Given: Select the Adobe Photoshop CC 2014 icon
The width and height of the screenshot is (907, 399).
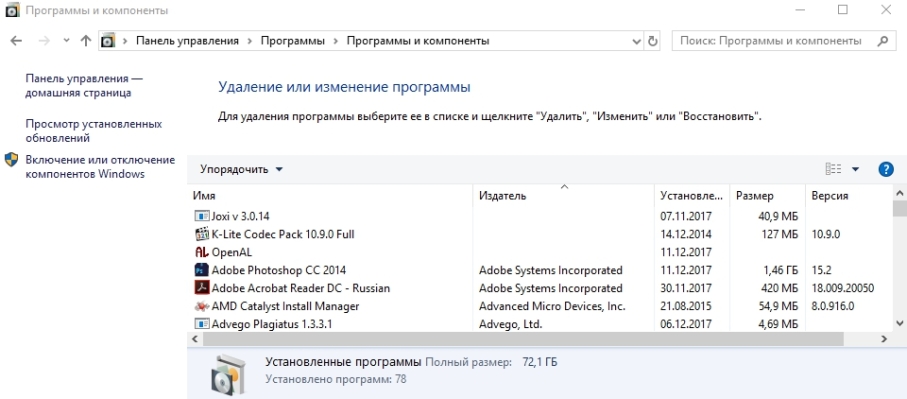Looking at the screenshot, I should pos(201,270).
